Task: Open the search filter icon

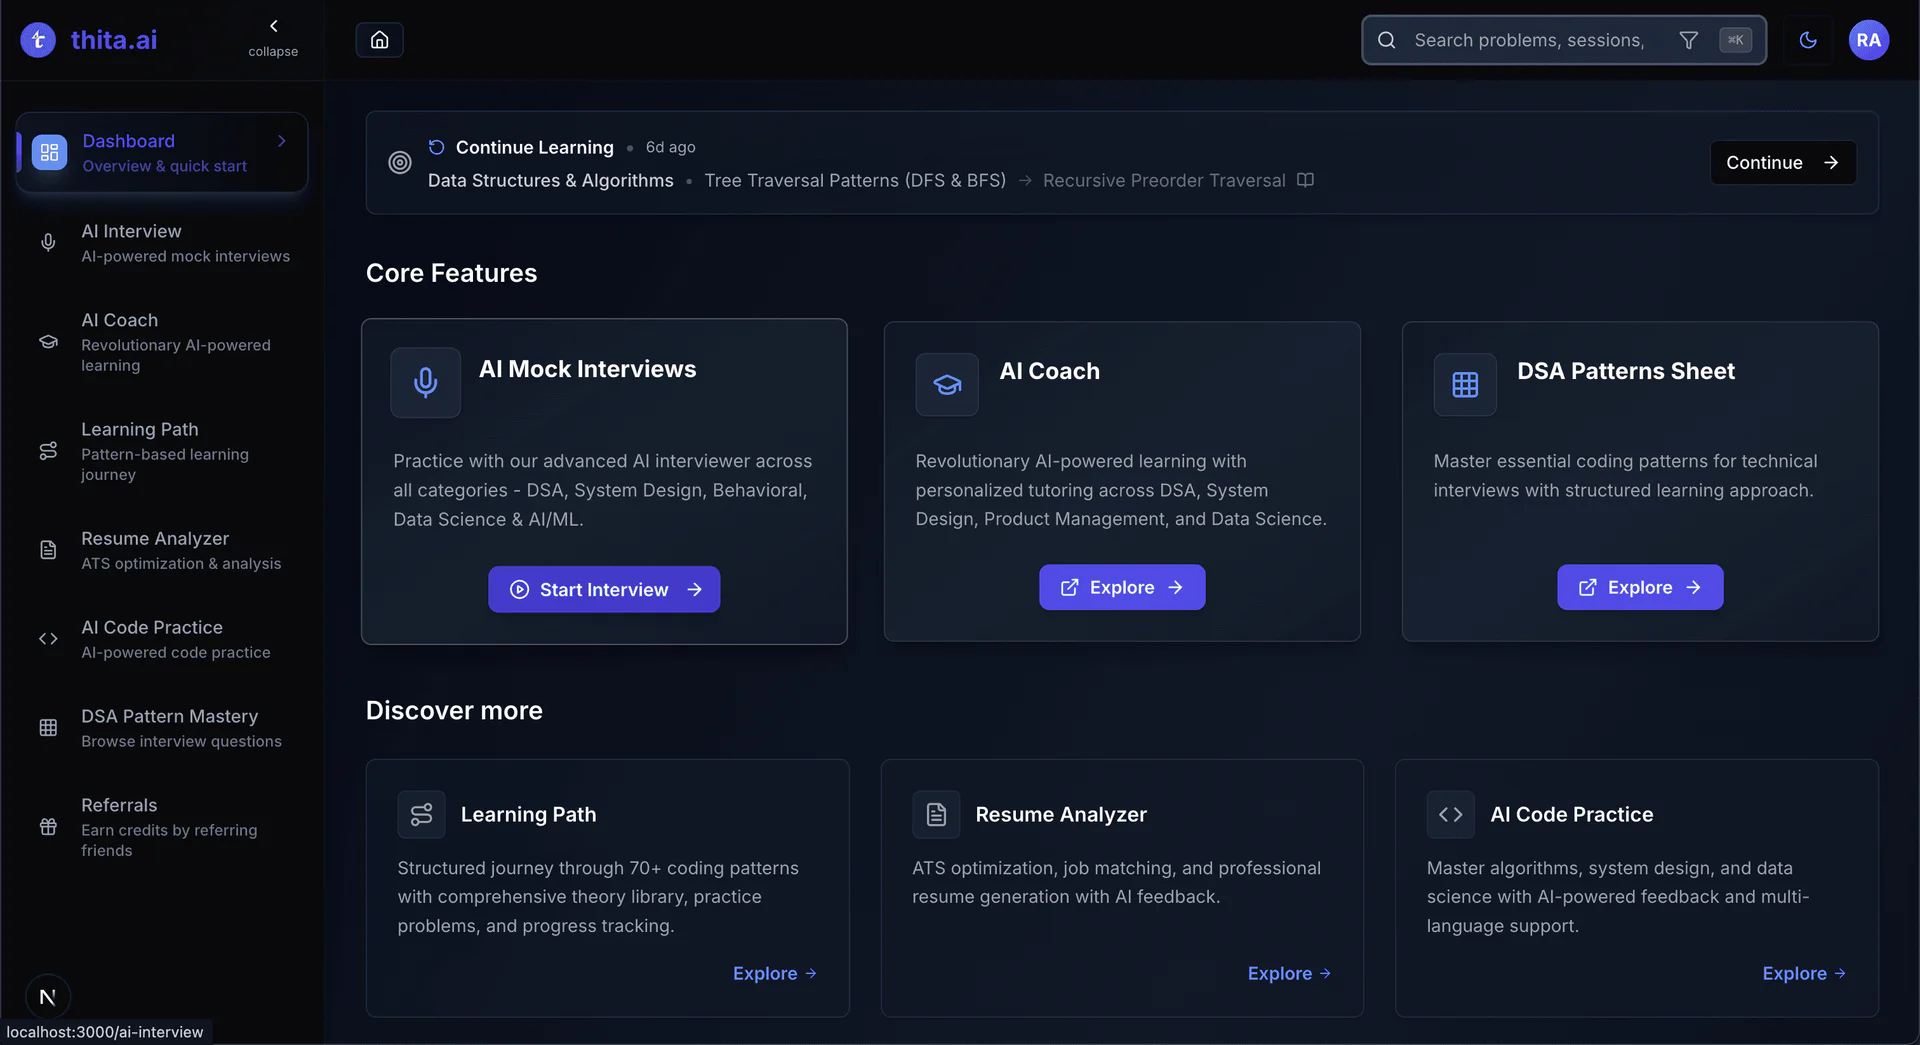Action: tap(1689, 40)
